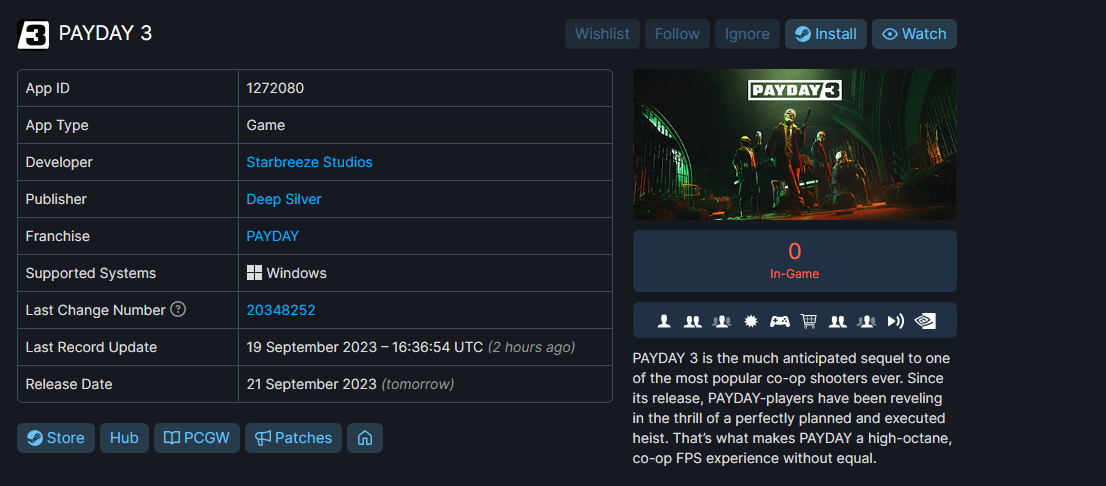Click the Release Date row label
Screen dimensions: 1106x486
point(68,384)
